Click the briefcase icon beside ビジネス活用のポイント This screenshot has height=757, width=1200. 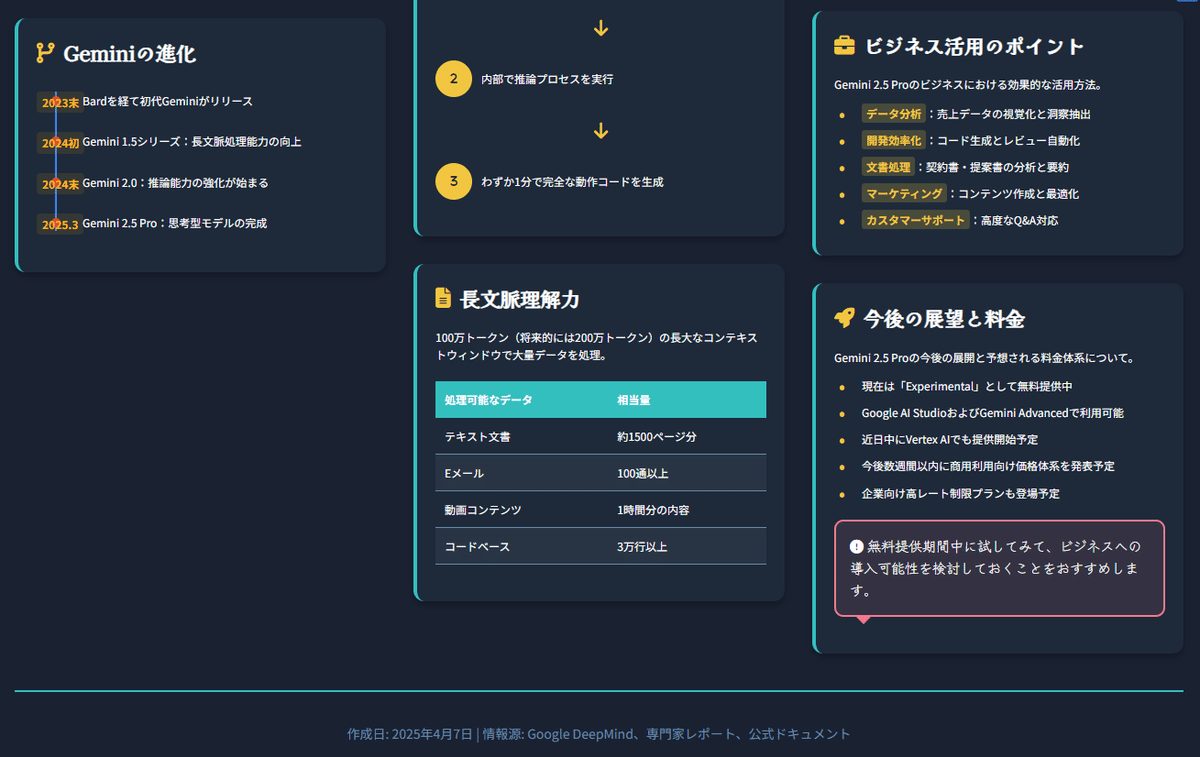tap(844, 46)
